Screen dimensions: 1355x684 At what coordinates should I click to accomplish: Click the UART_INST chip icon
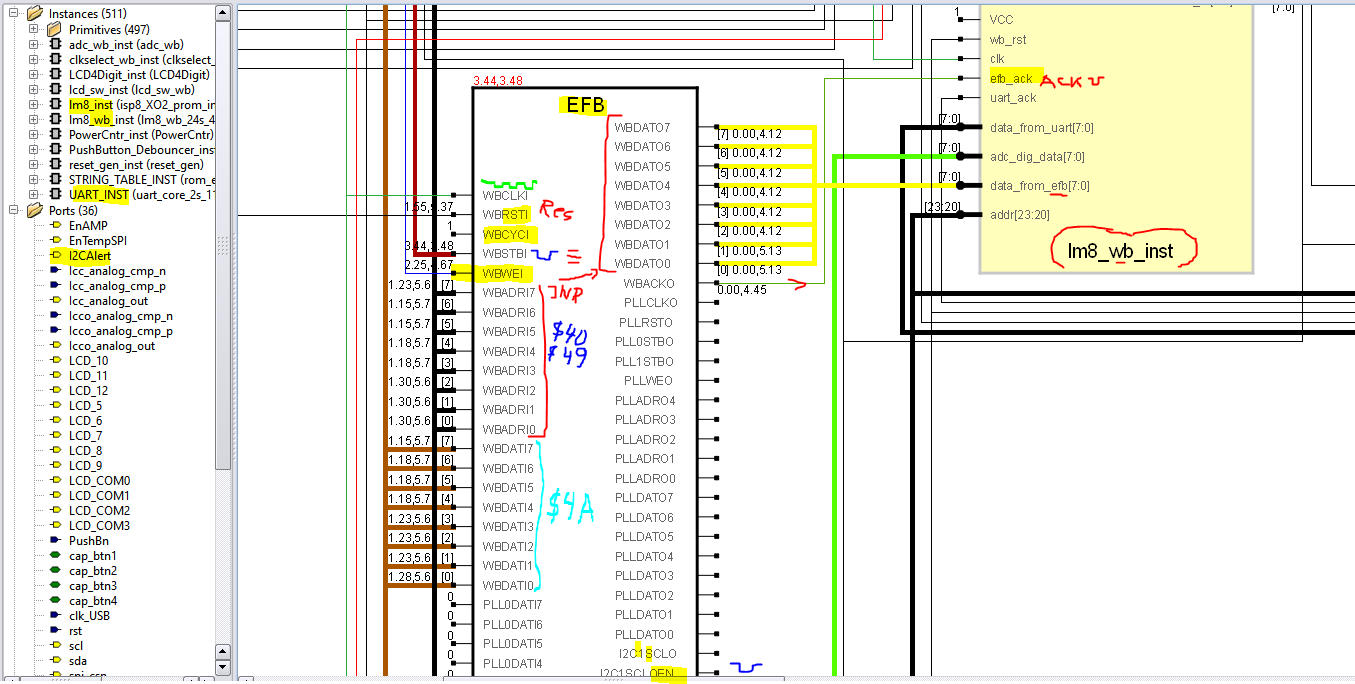tap(55, 195)
